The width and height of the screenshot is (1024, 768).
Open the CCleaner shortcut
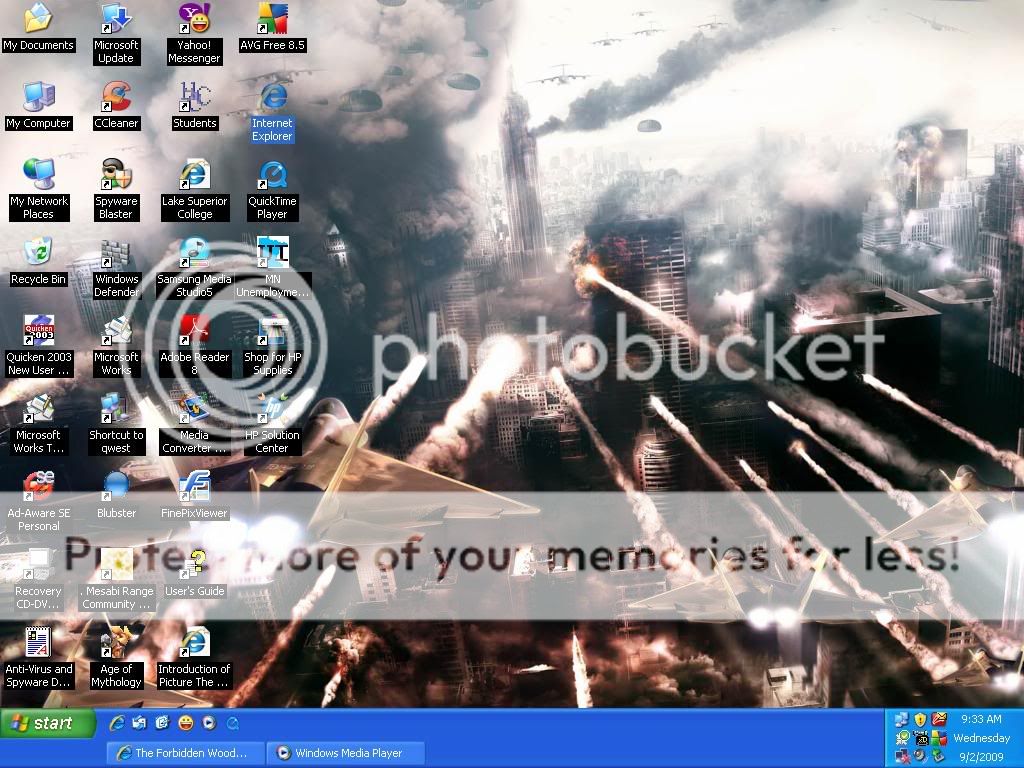click(x=116, y=105)
